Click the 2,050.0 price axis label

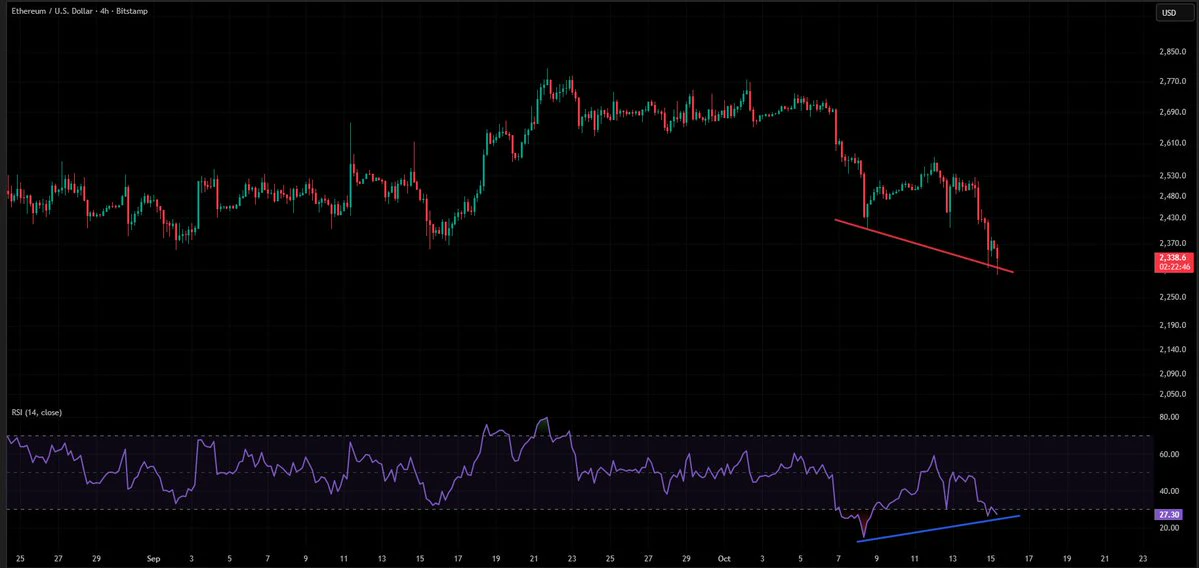click(x=1171, y=394)
